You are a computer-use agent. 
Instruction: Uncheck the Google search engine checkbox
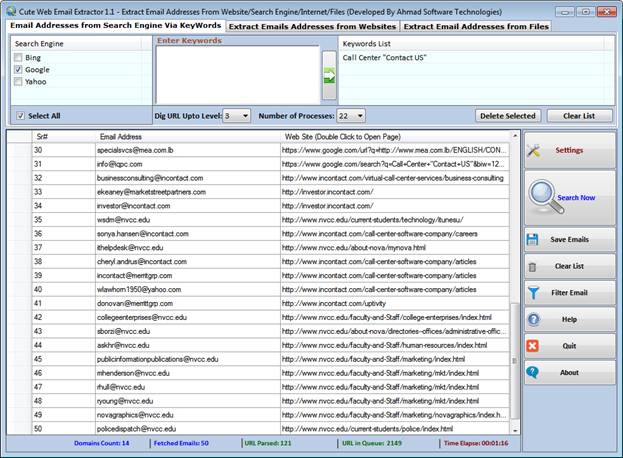[19, 70]
